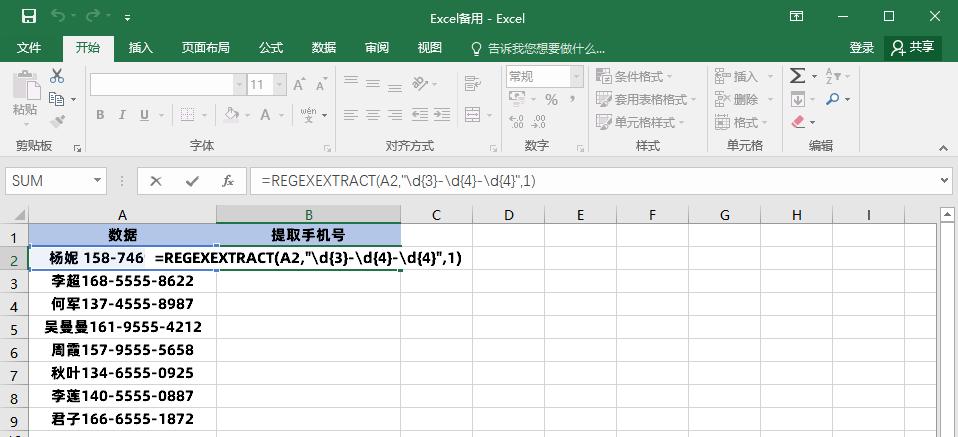
Task: Click the text orientation ab icon
Action: tap(420, 83)
